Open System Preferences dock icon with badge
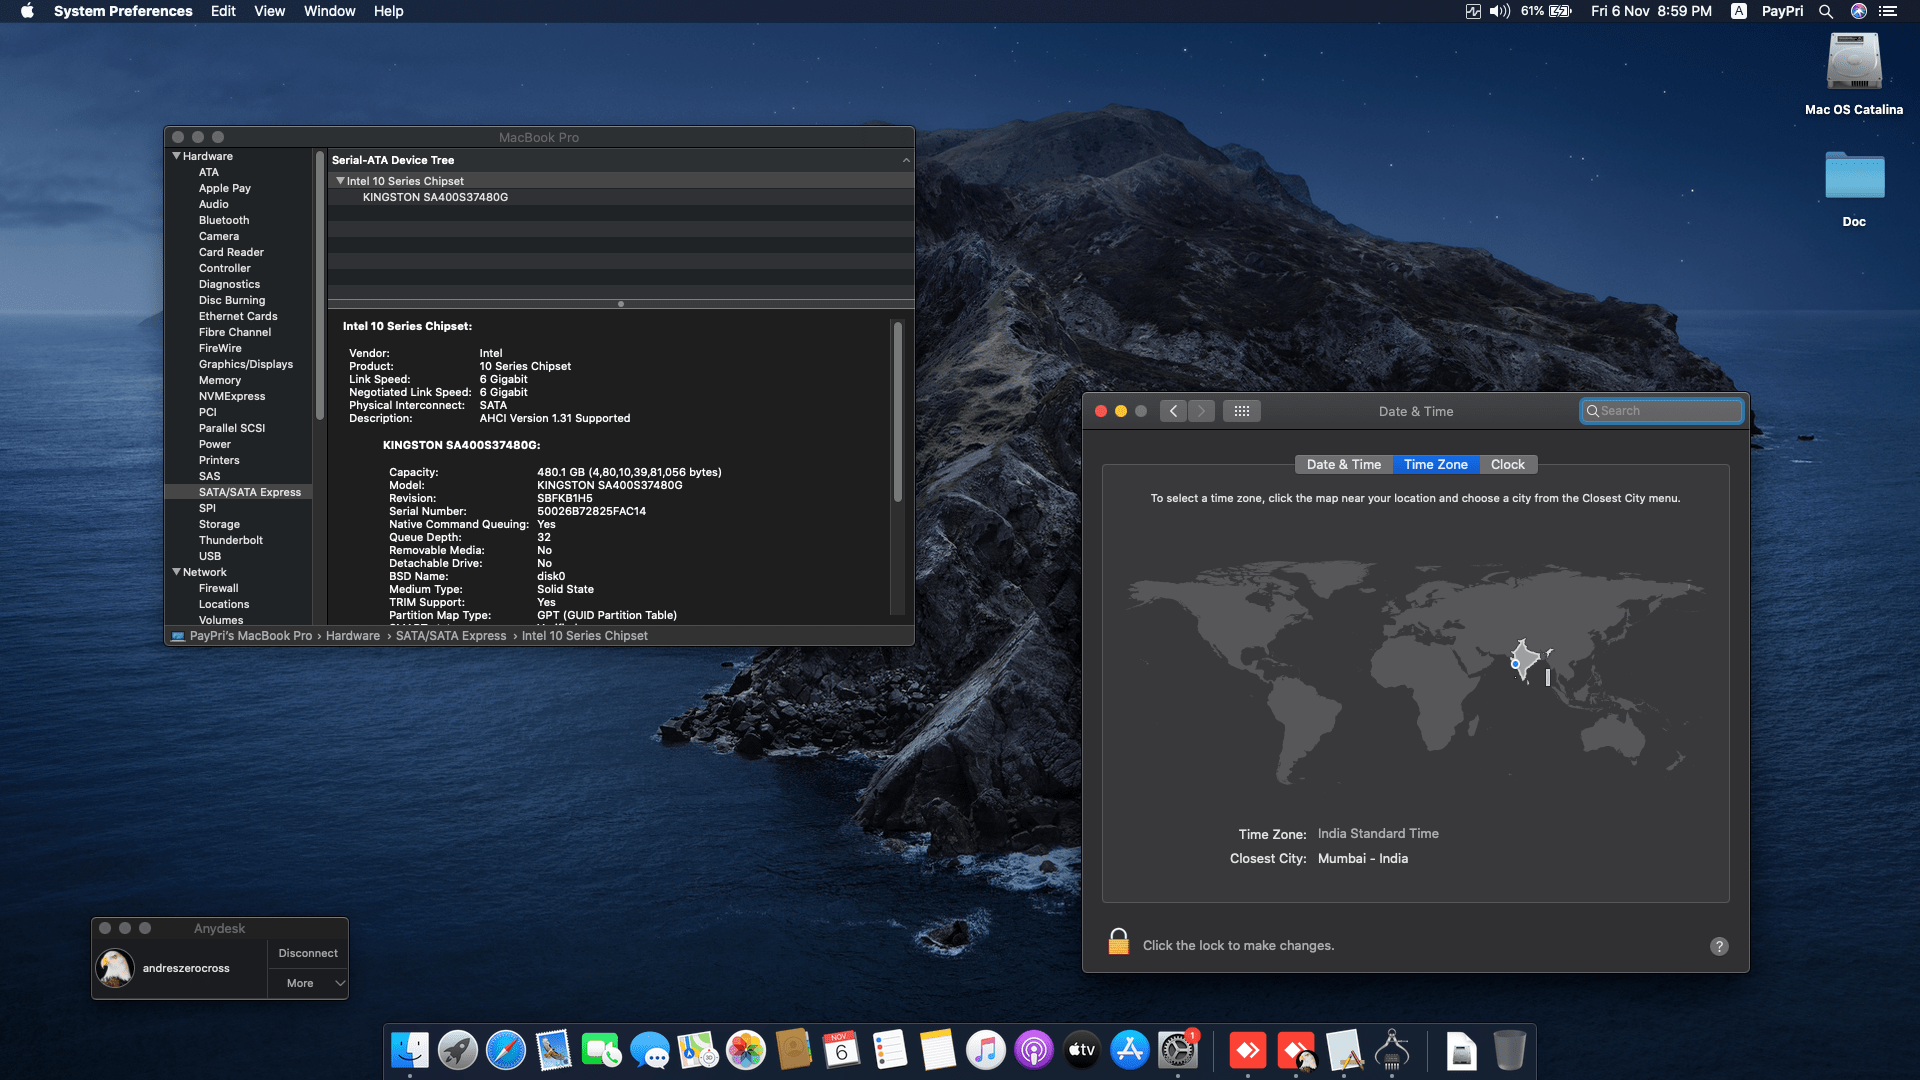 point(1178,1051)
